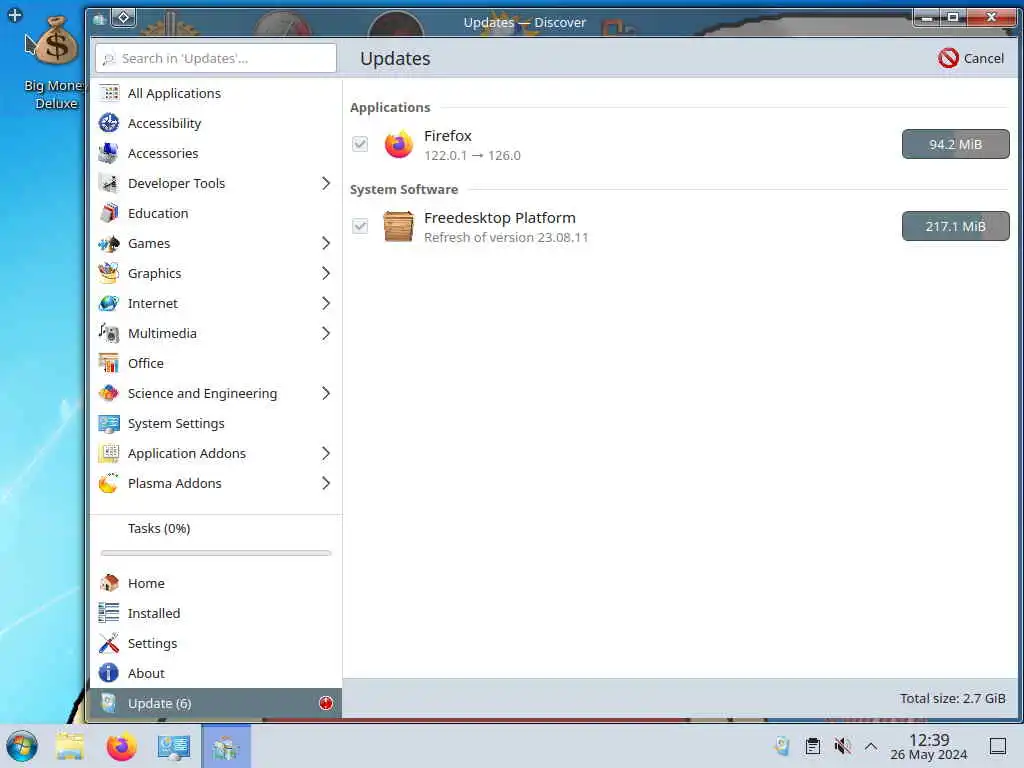Click the Settings tools icon
This screenshot has width=1024, height=768.
coord(109,643)
